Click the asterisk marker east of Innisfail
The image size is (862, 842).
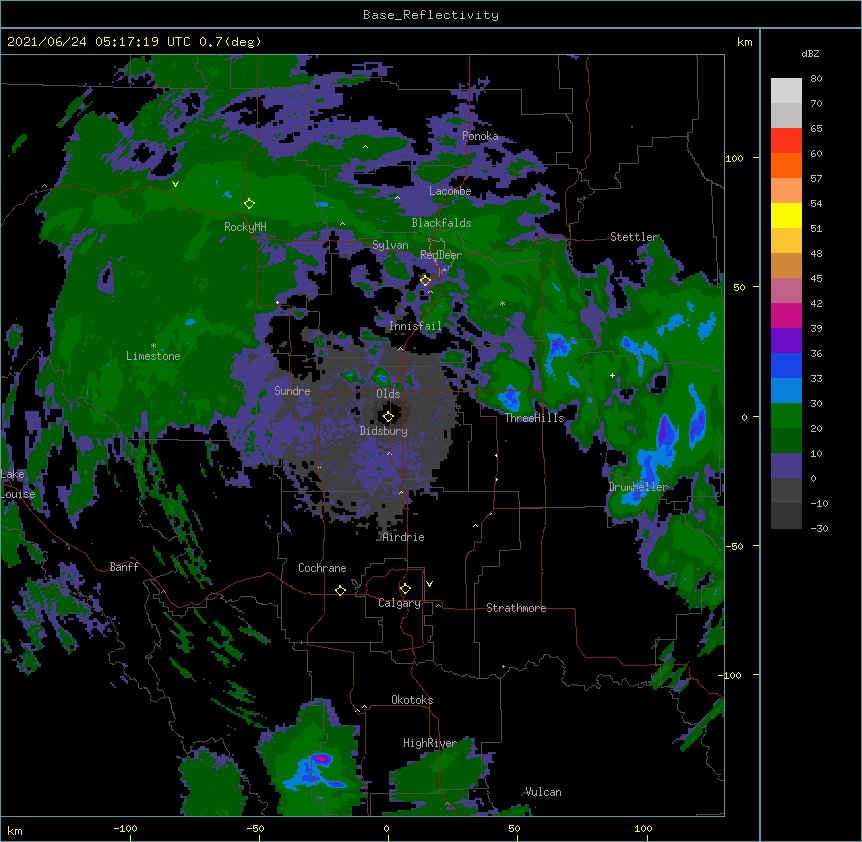502,303
